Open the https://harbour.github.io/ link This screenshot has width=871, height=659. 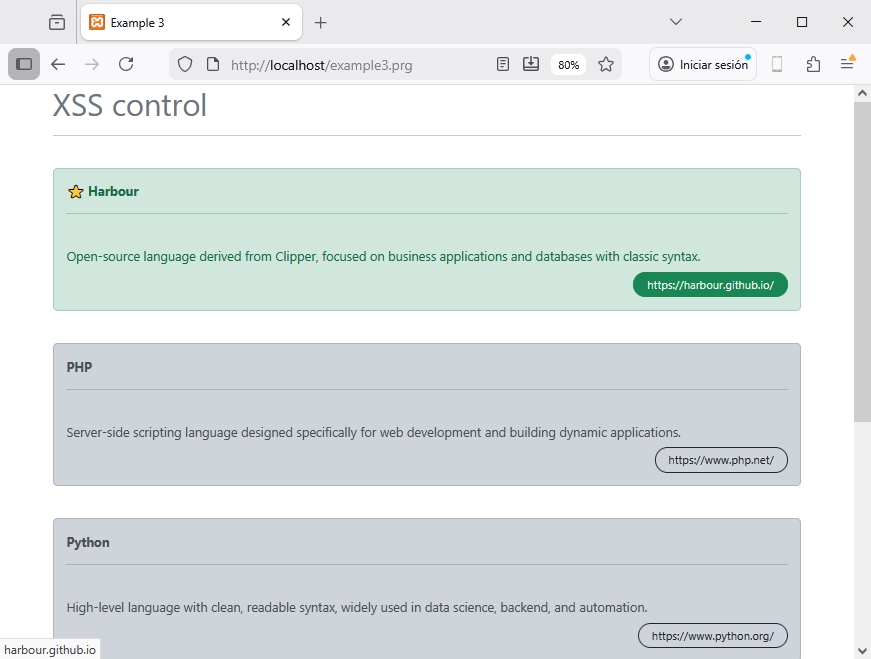pos(710,285)
